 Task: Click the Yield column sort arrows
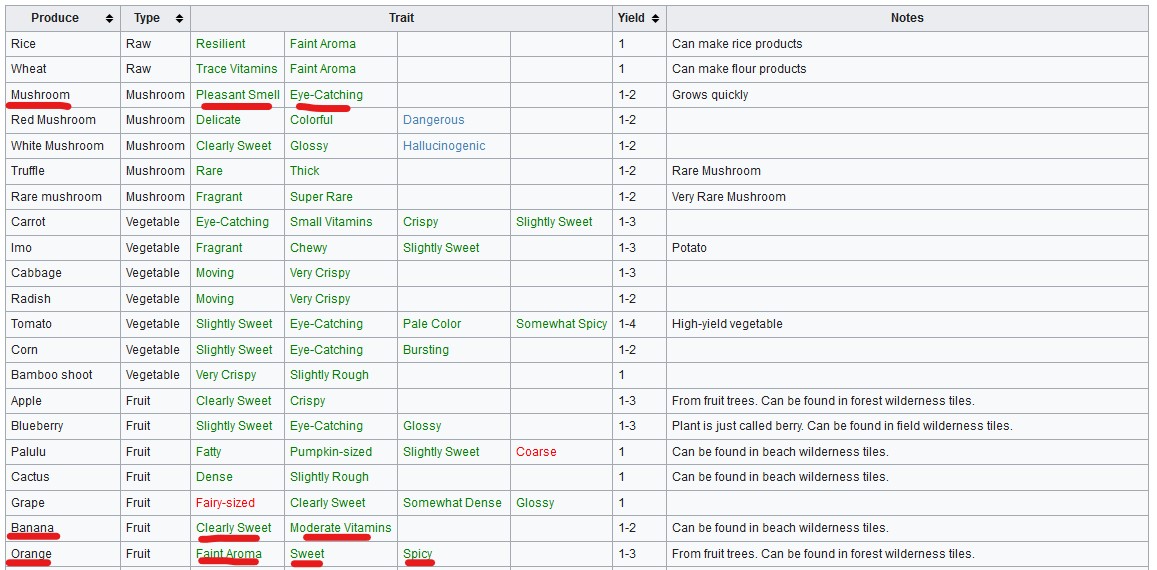[654, 19]
